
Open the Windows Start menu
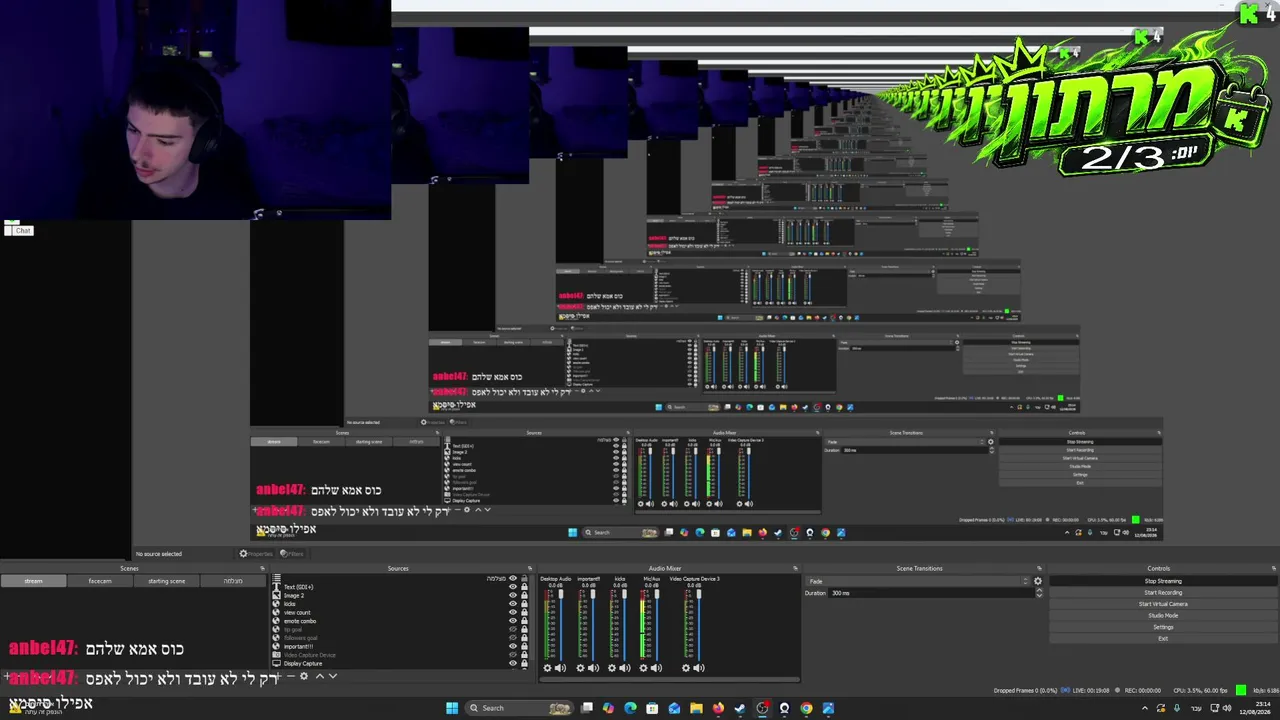click(452, 708)
